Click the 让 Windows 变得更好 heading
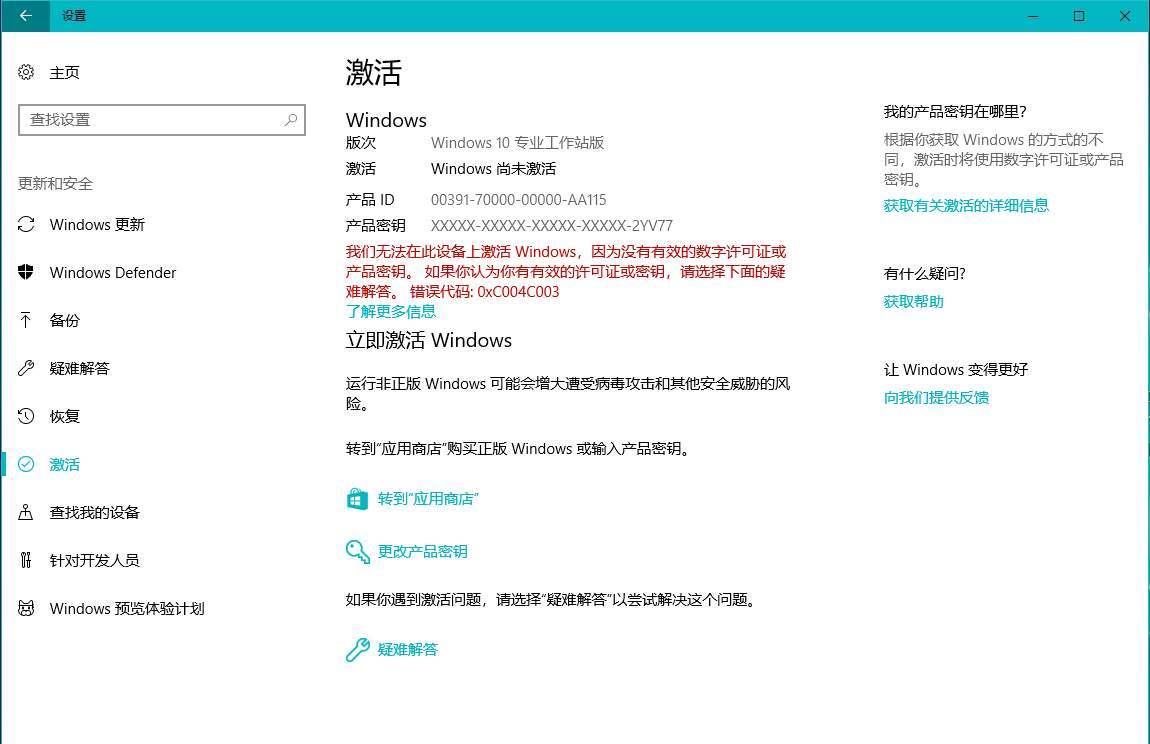This screenshot has width=1150, height=744. tap(956, 370)
